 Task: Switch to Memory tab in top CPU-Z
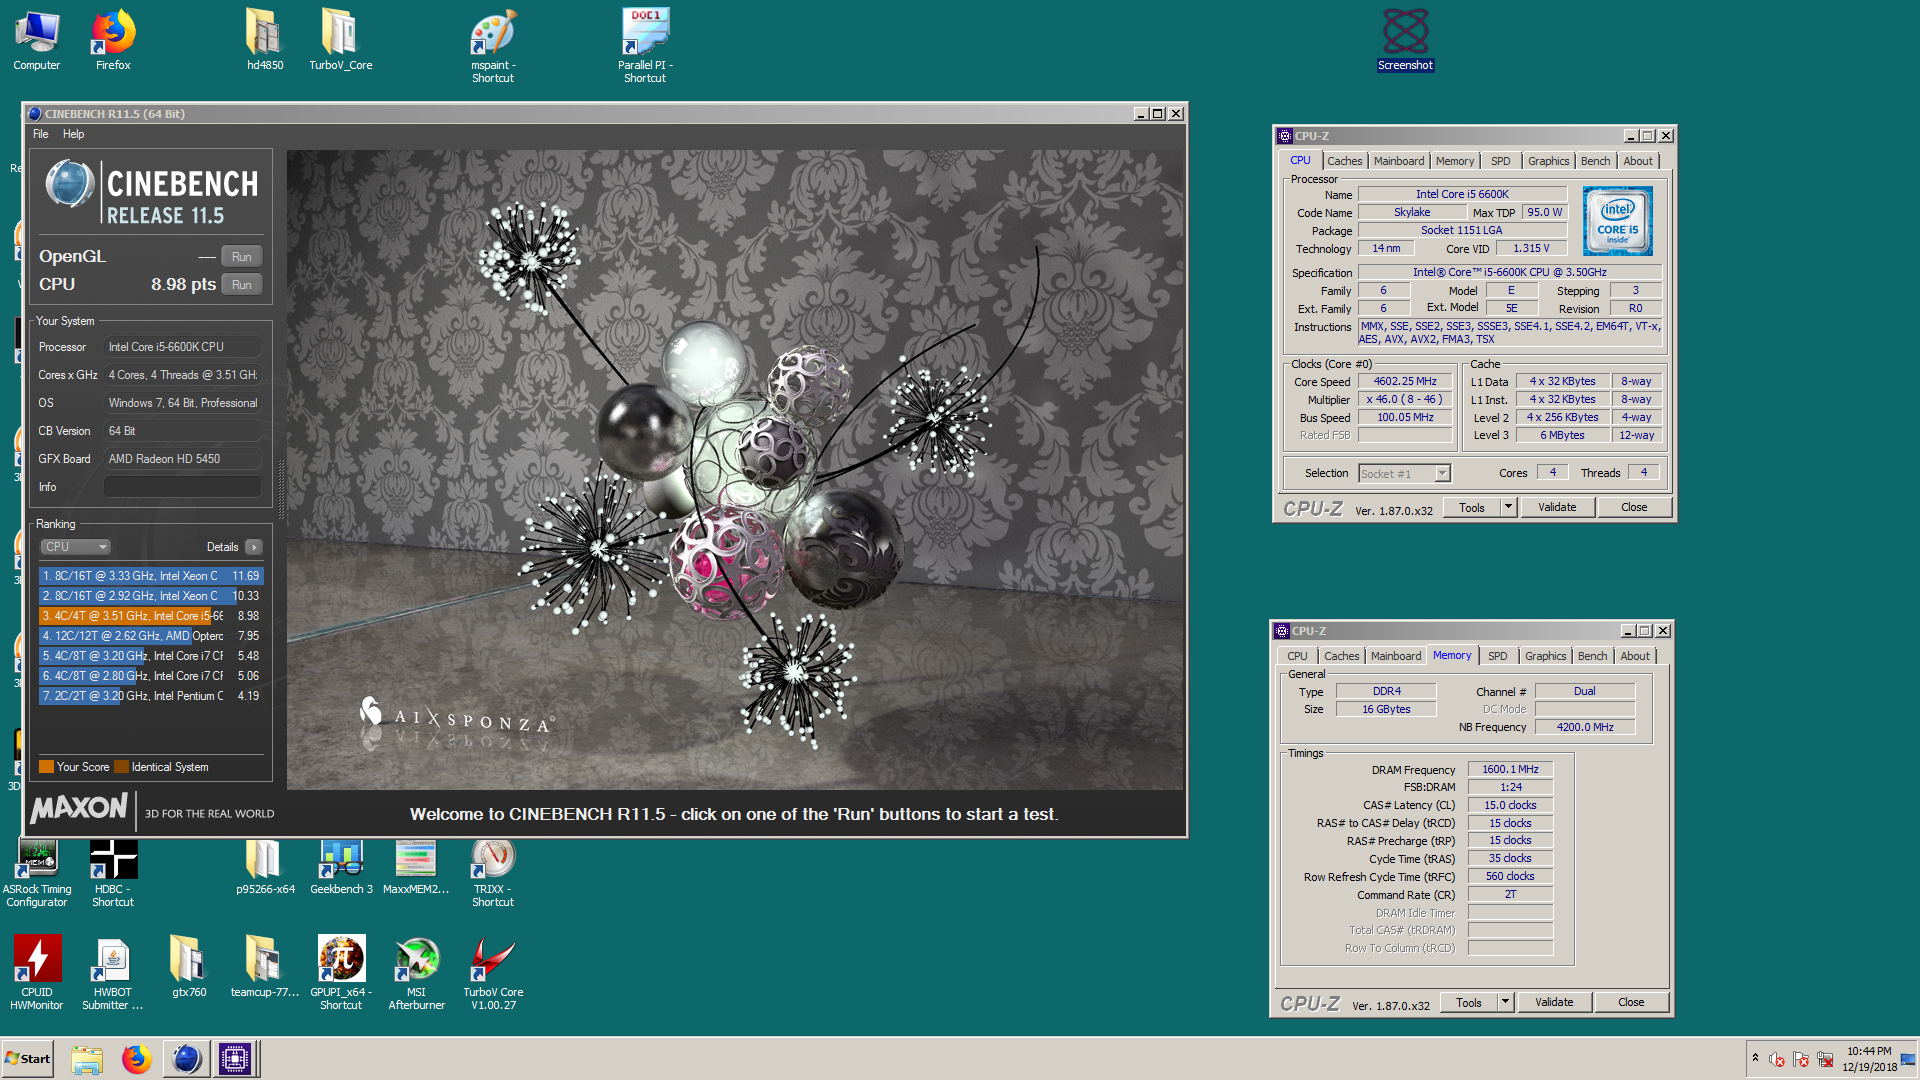pos(1454,161)
